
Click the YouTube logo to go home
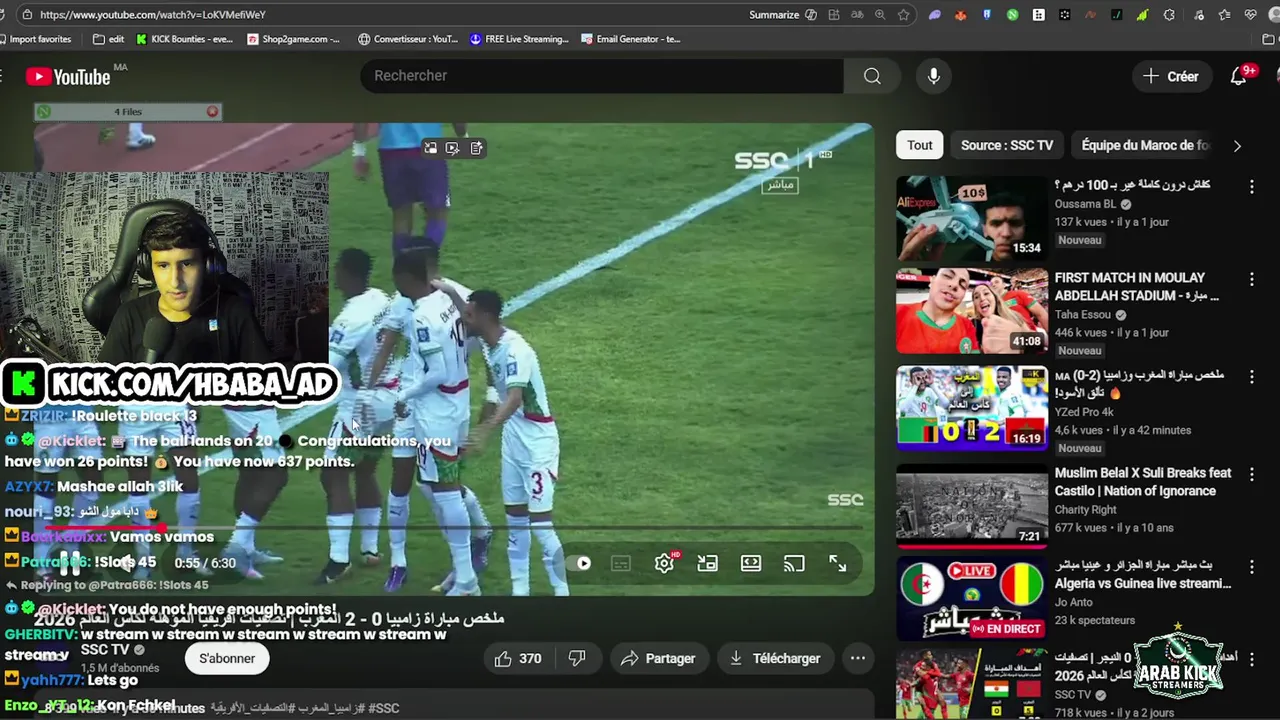click(68, 77)
